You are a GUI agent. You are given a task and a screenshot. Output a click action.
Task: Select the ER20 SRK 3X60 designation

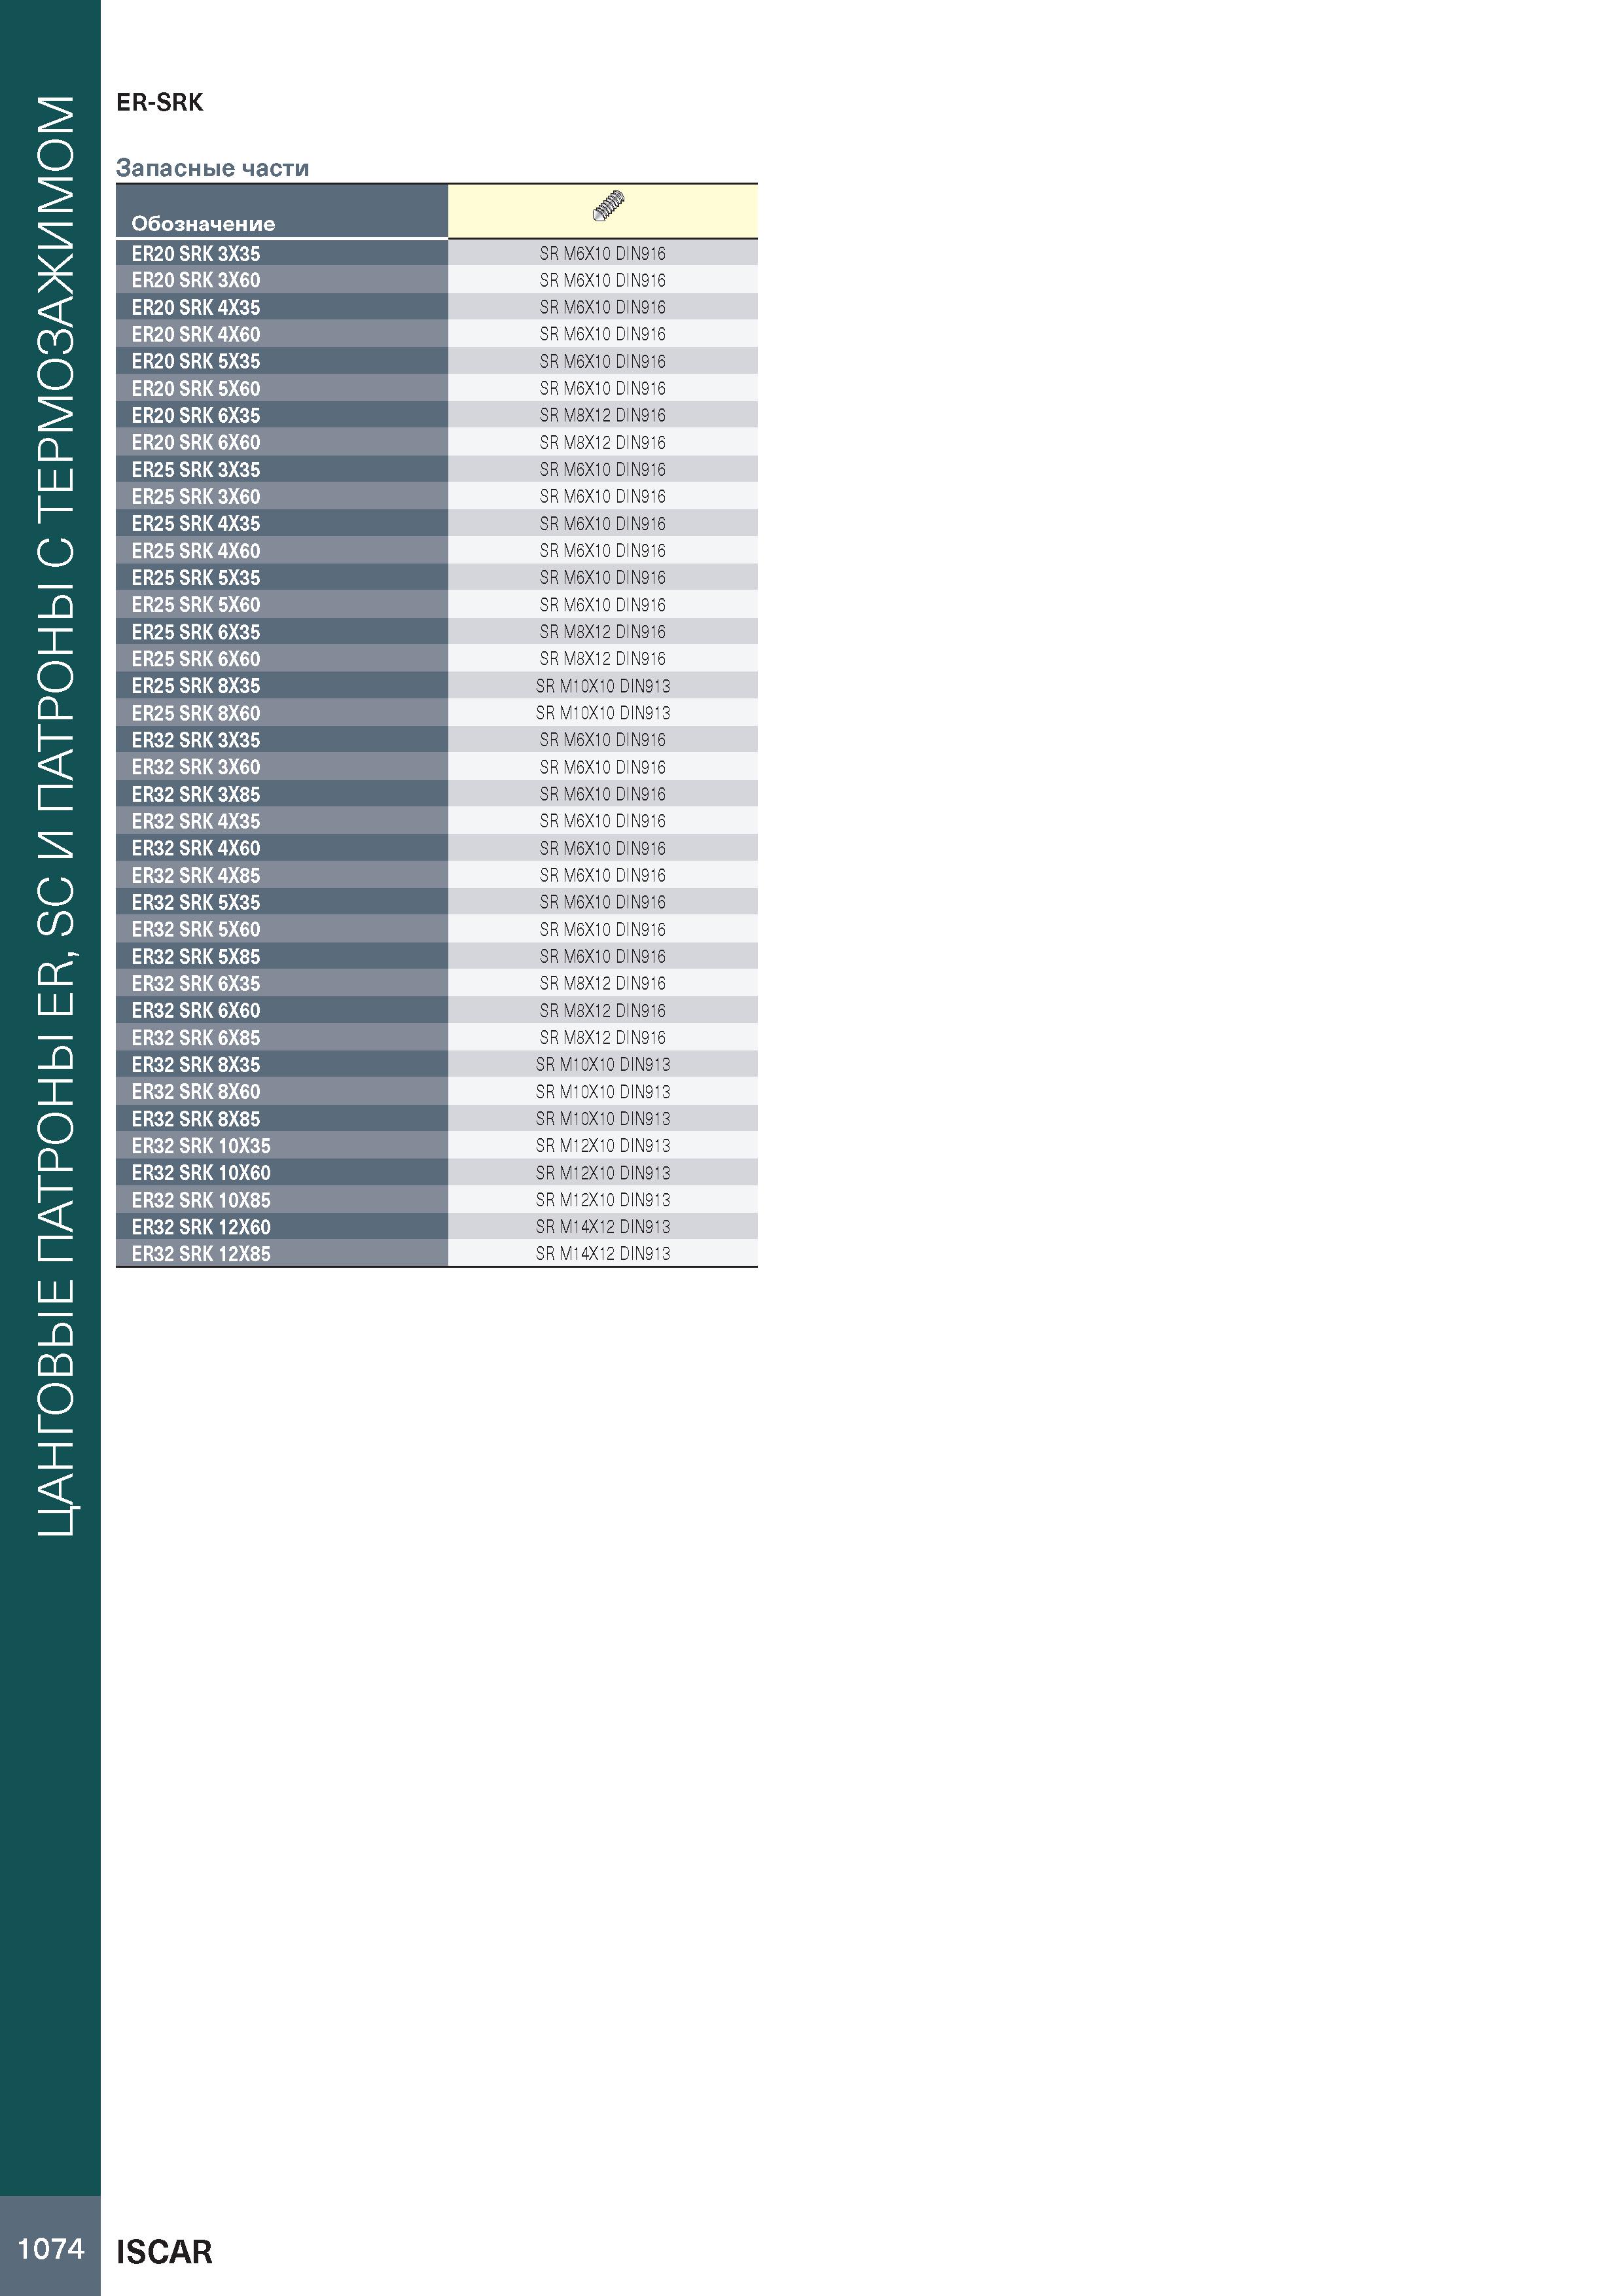point(196,281)
